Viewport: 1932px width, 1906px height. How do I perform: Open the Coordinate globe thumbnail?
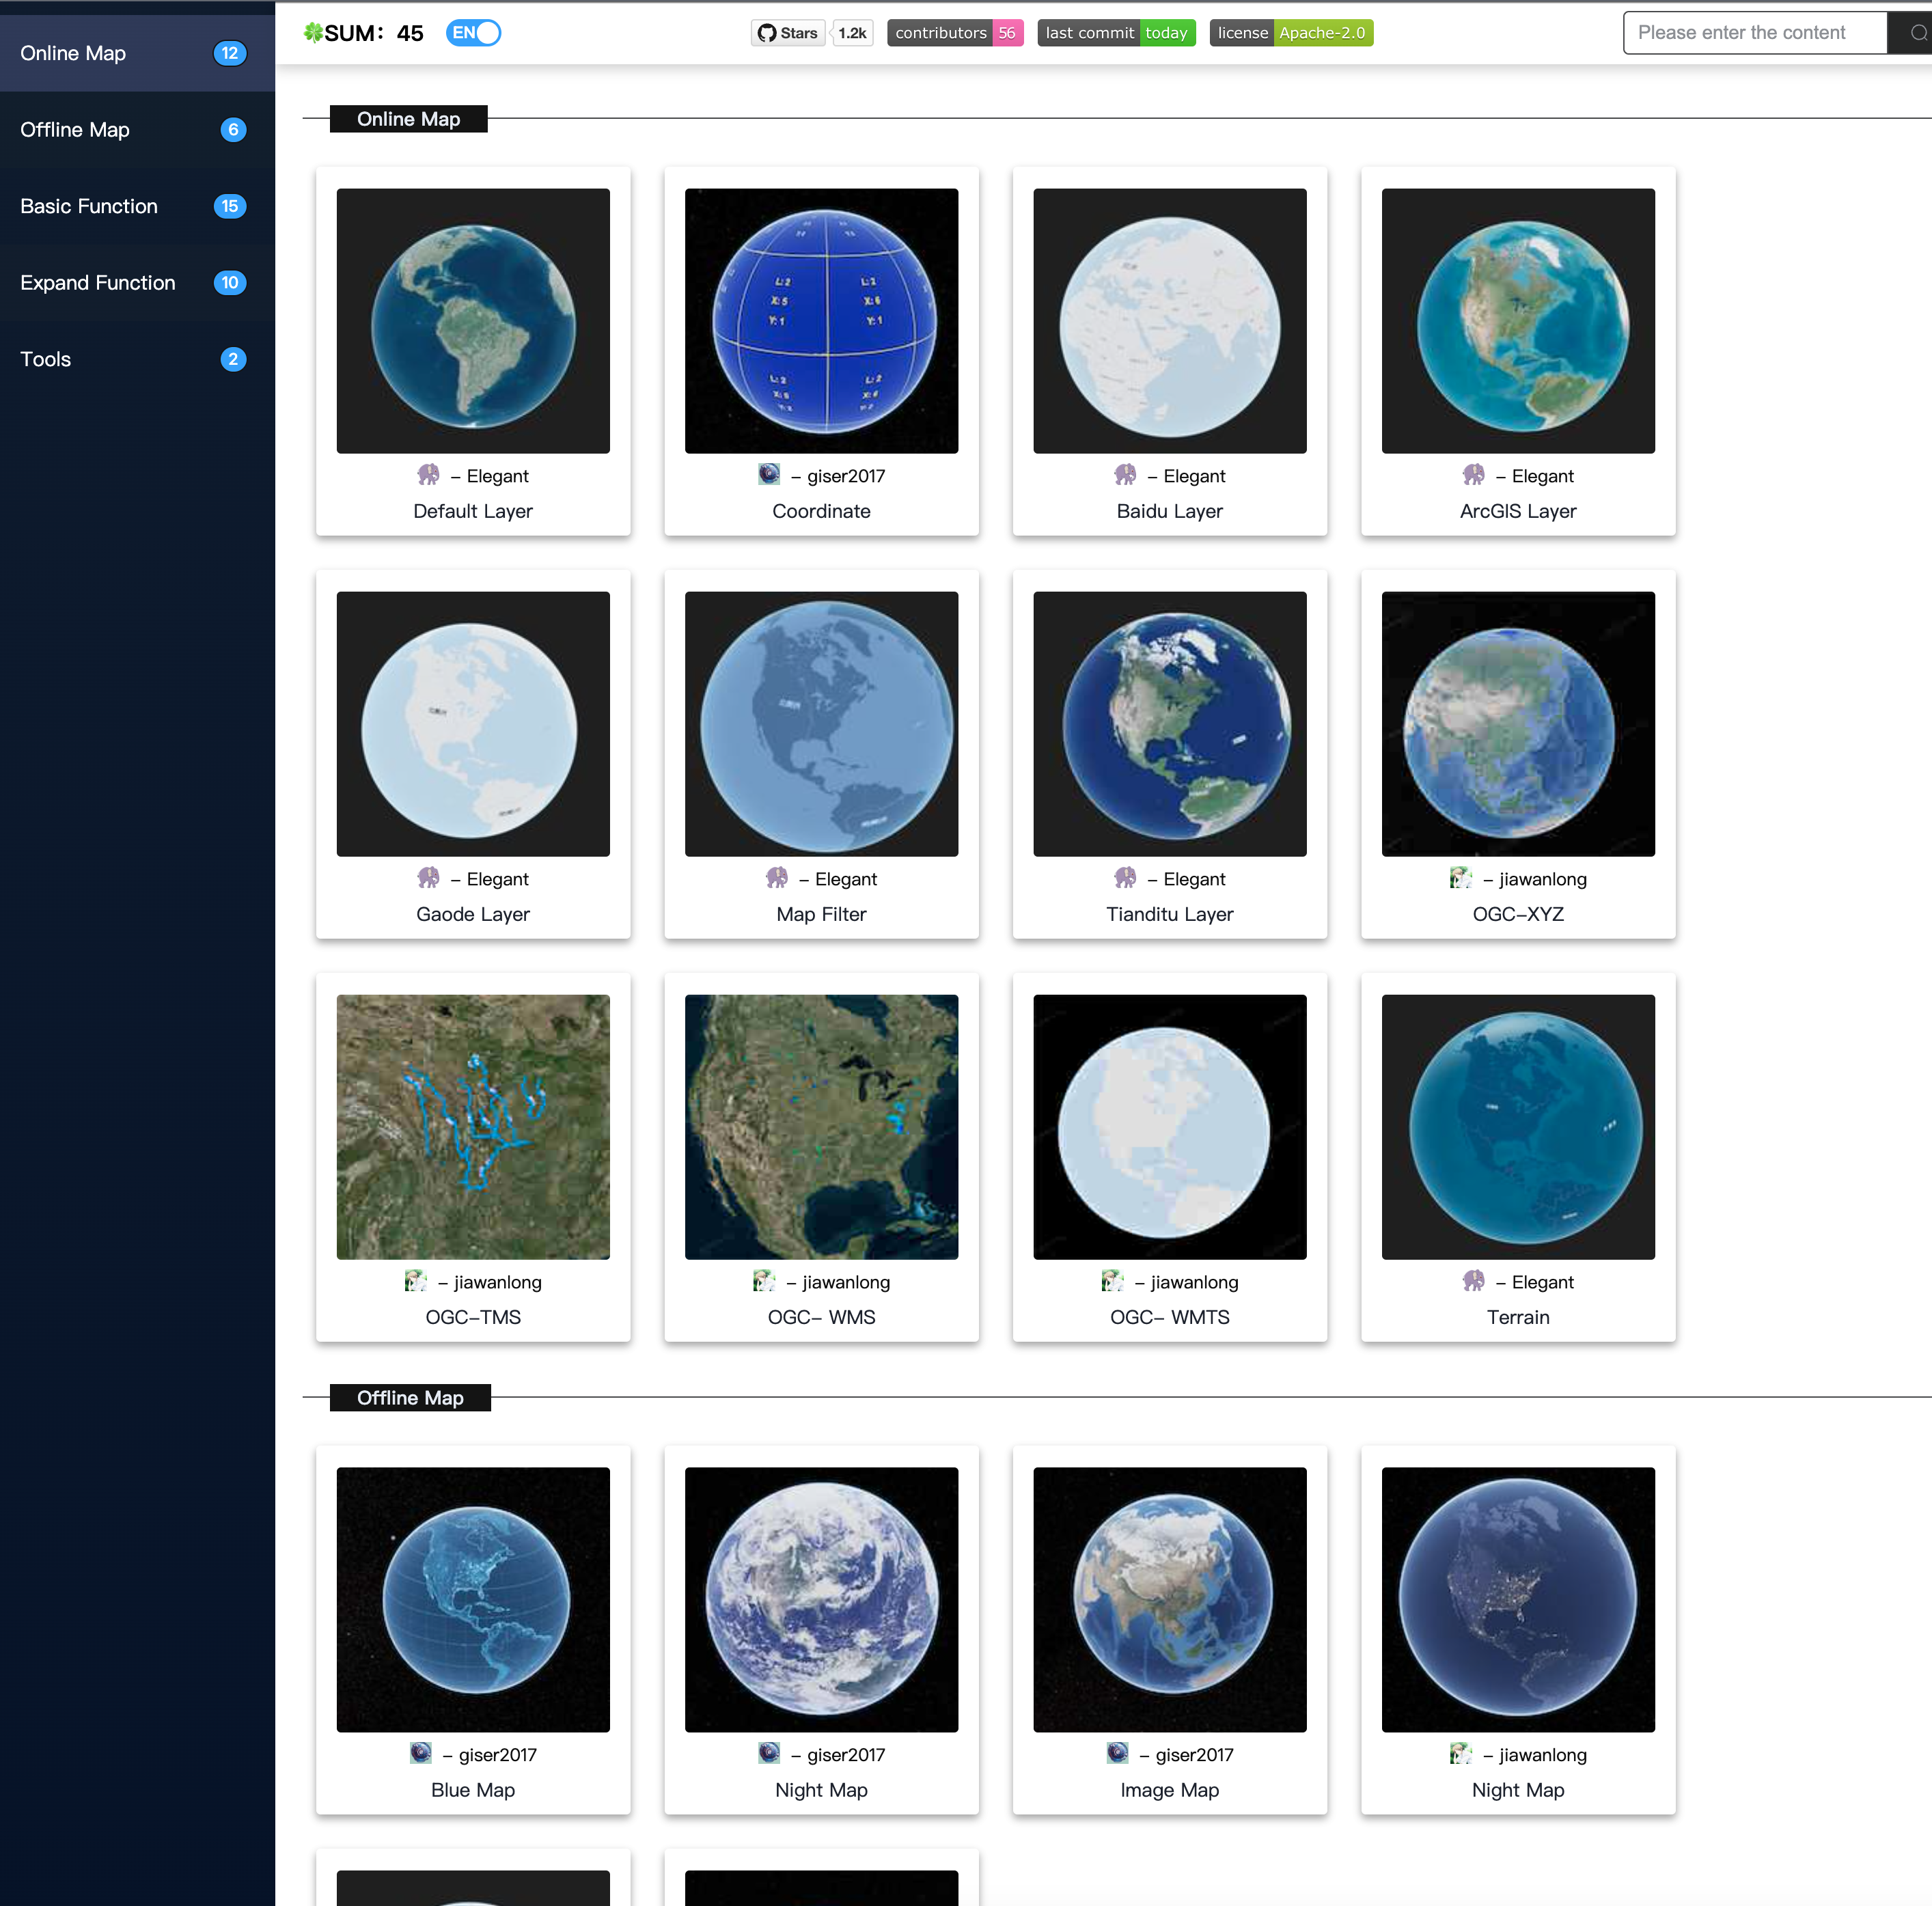click(821, 321)
